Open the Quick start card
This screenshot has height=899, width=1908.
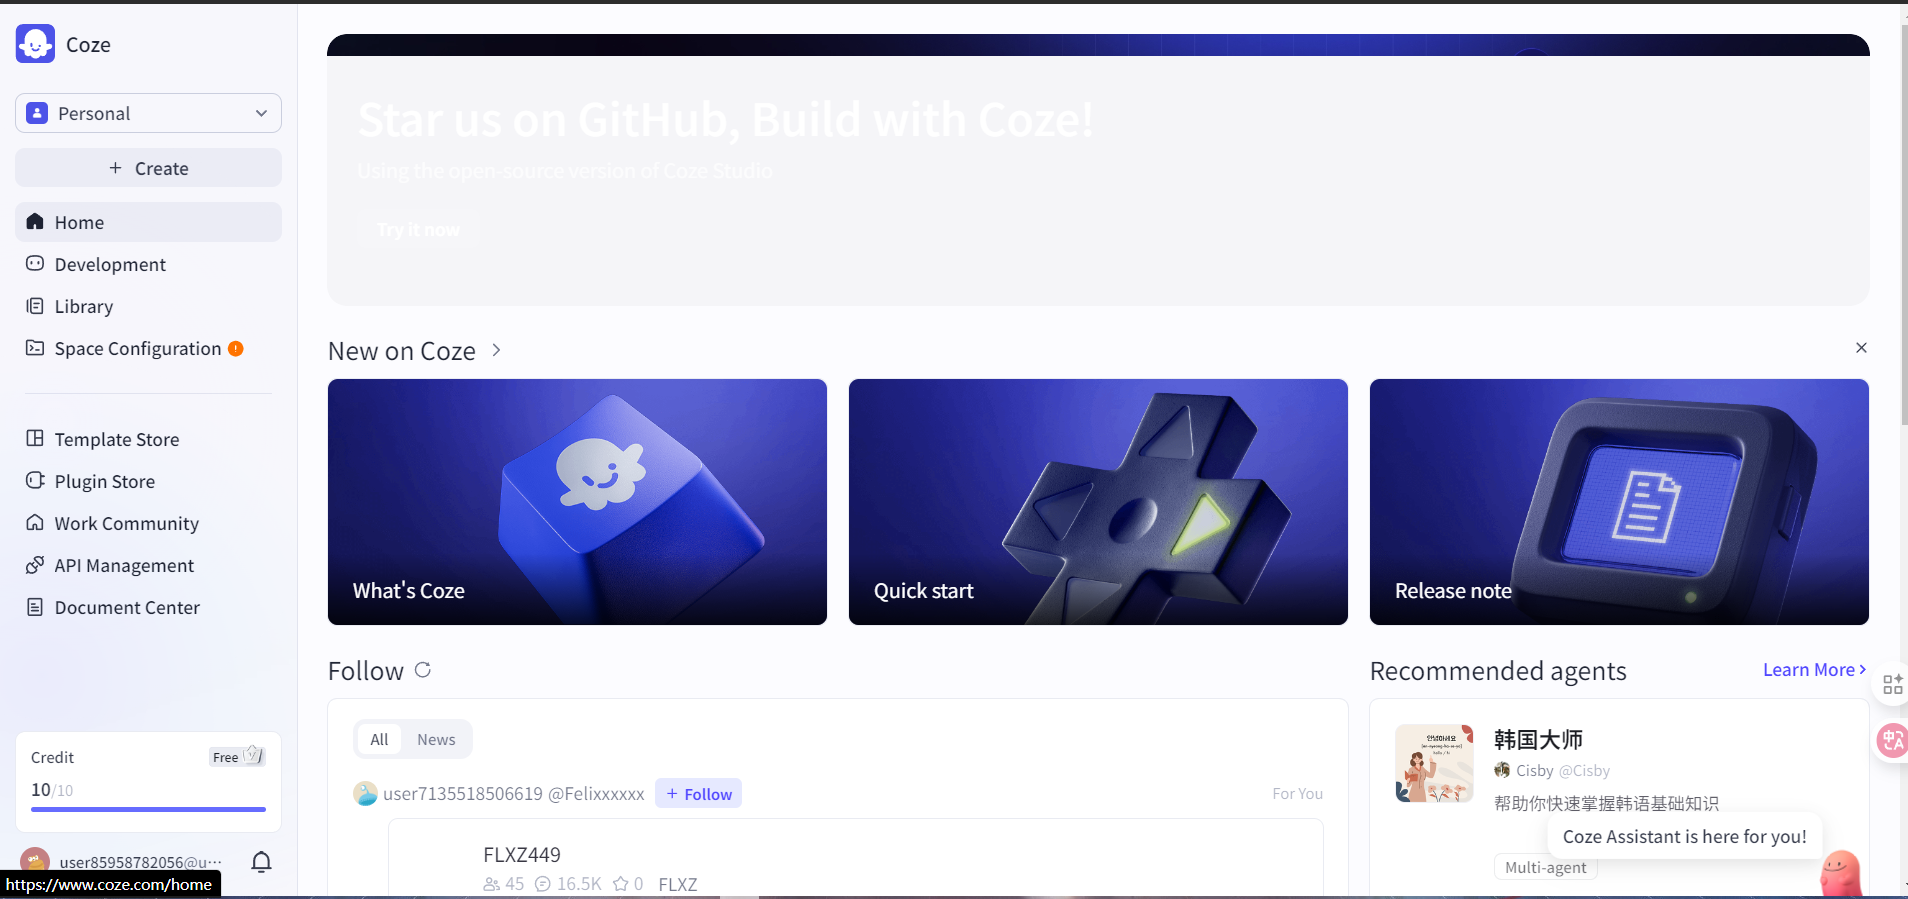click(x=1097, y=502)
